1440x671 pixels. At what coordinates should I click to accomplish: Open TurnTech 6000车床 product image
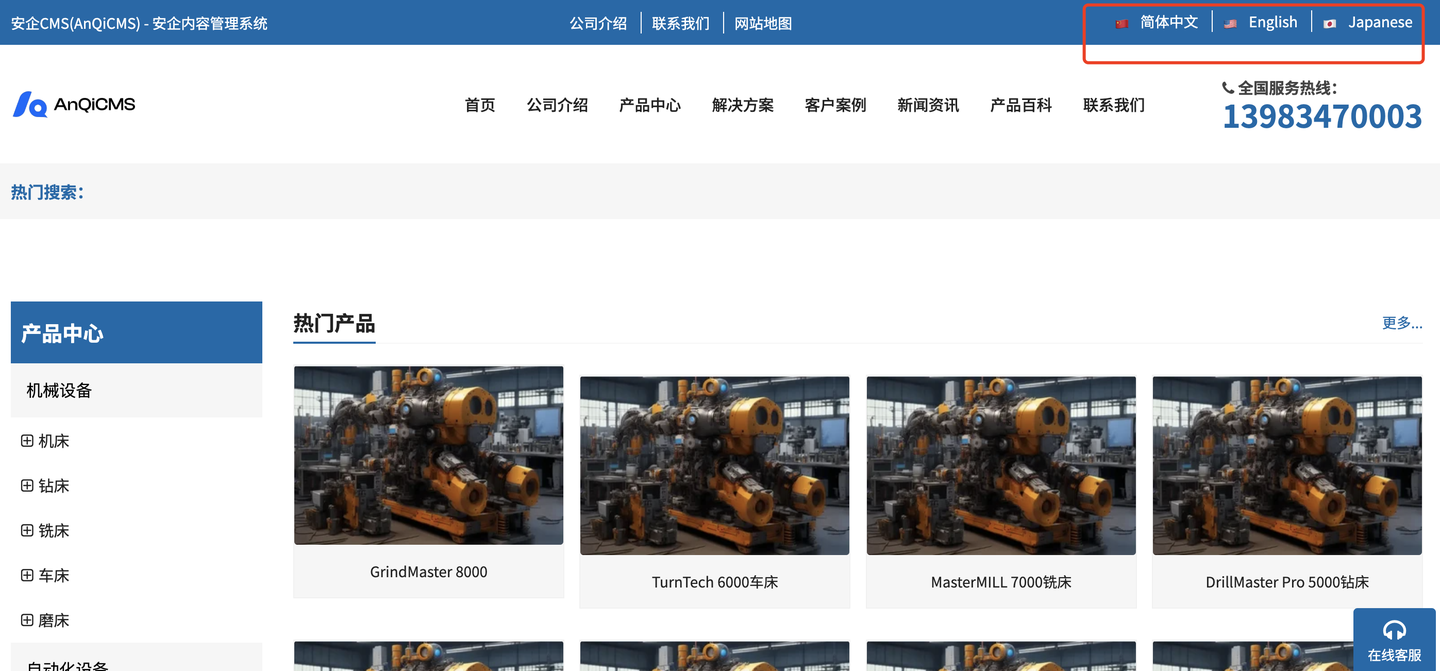715,465
